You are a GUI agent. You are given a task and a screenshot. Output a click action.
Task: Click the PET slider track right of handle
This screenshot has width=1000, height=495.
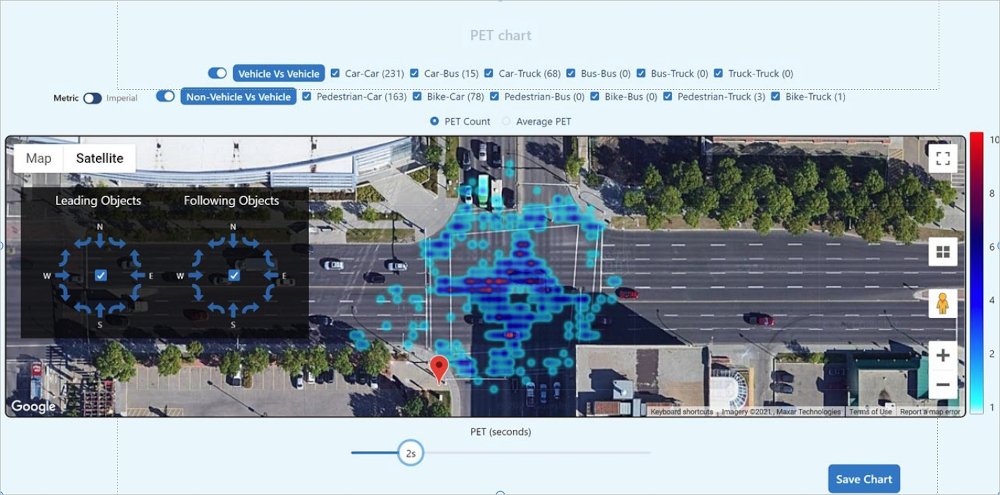[x=537, y=453]
